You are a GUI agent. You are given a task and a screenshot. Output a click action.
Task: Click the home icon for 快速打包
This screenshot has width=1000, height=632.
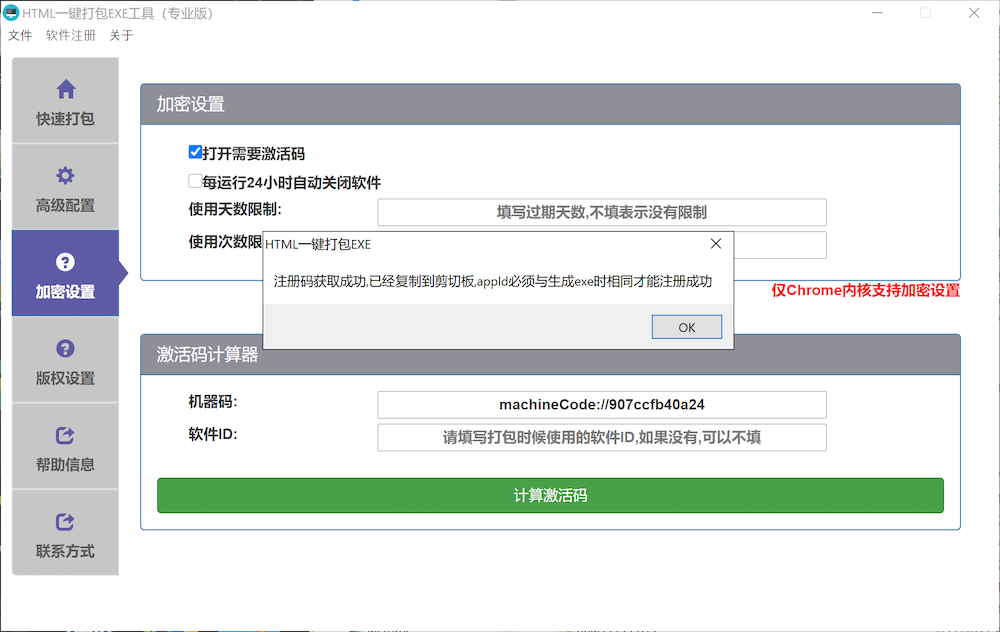click(66, 89)
